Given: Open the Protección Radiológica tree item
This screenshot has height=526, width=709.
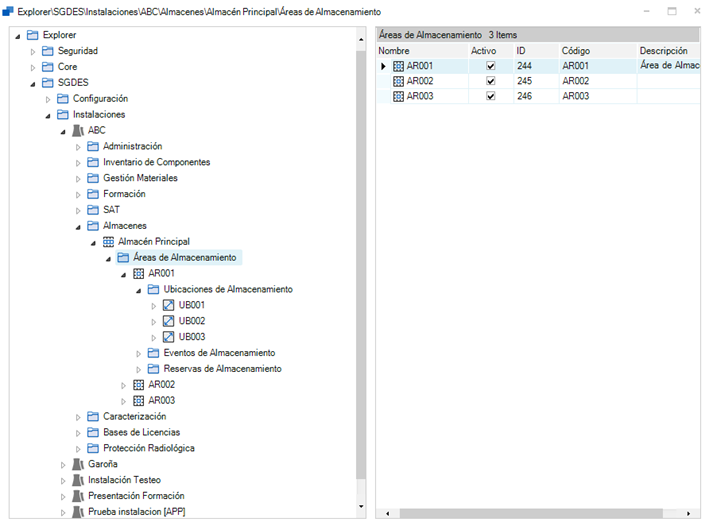Looking at the screenshot, I should coord(148,448).
